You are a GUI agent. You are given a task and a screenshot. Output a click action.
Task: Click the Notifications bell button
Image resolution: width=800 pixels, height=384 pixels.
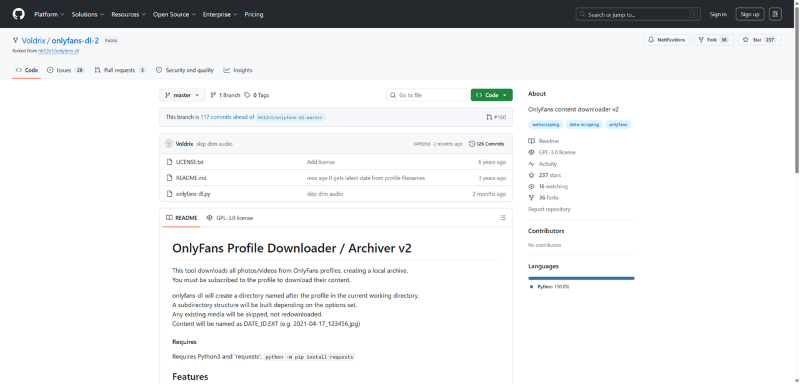click(666, 40)
